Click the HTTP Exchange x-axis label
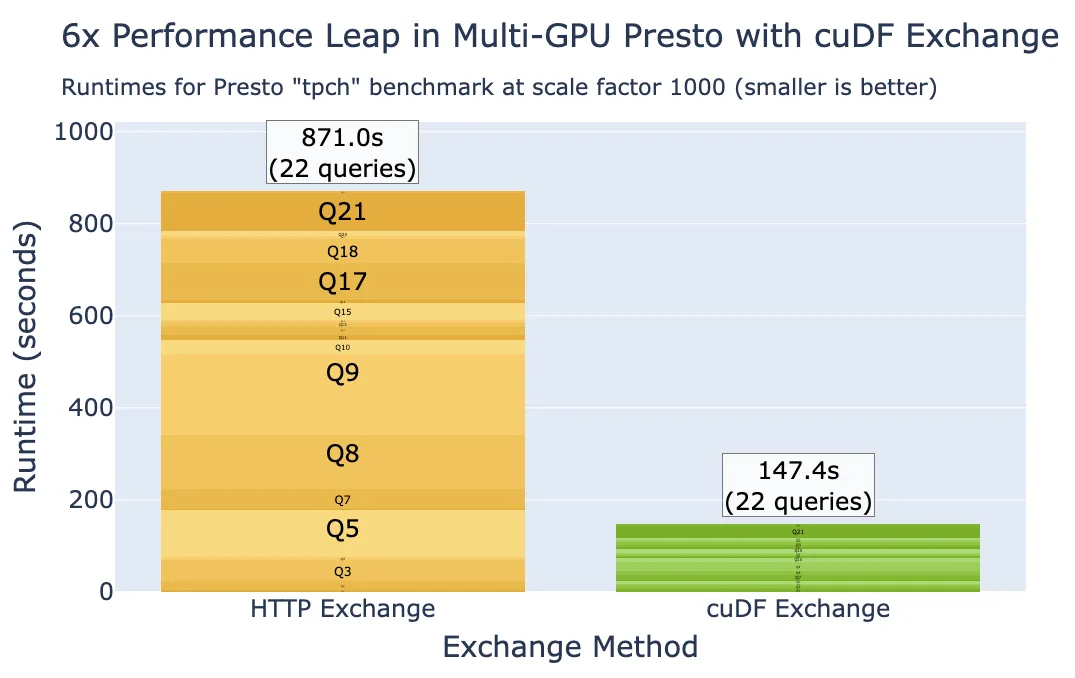Screen dimensions: 1075x678 pyautogui.click(x=342, y=608)
